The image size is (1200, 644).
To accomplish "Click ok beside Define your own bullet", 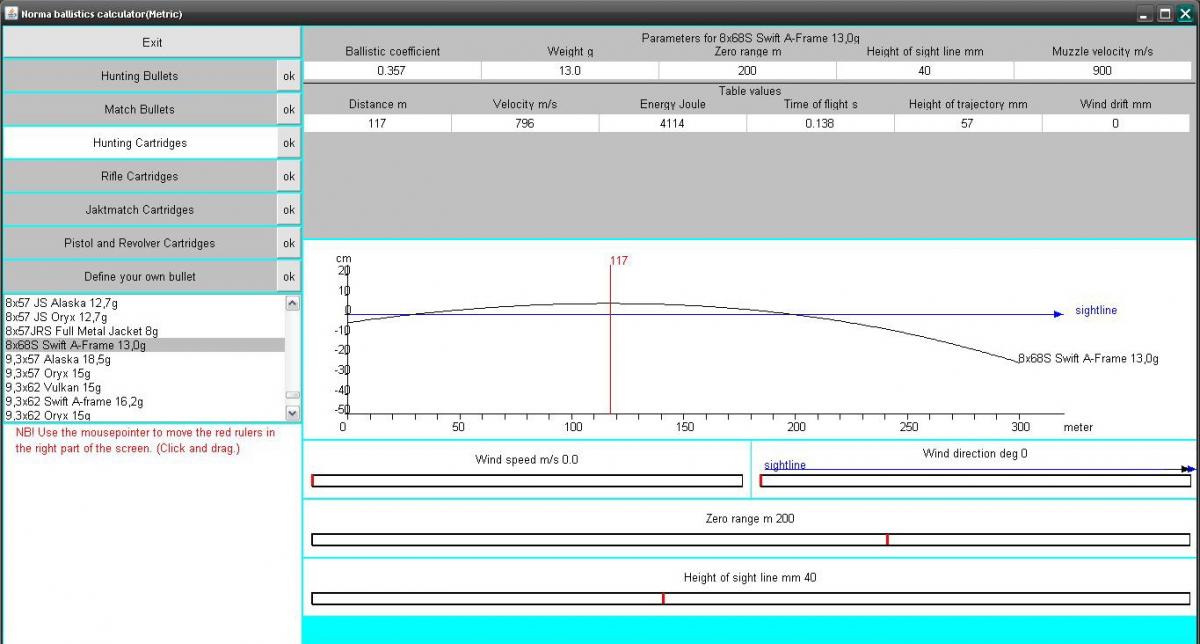I will click(x=288, y=277).
